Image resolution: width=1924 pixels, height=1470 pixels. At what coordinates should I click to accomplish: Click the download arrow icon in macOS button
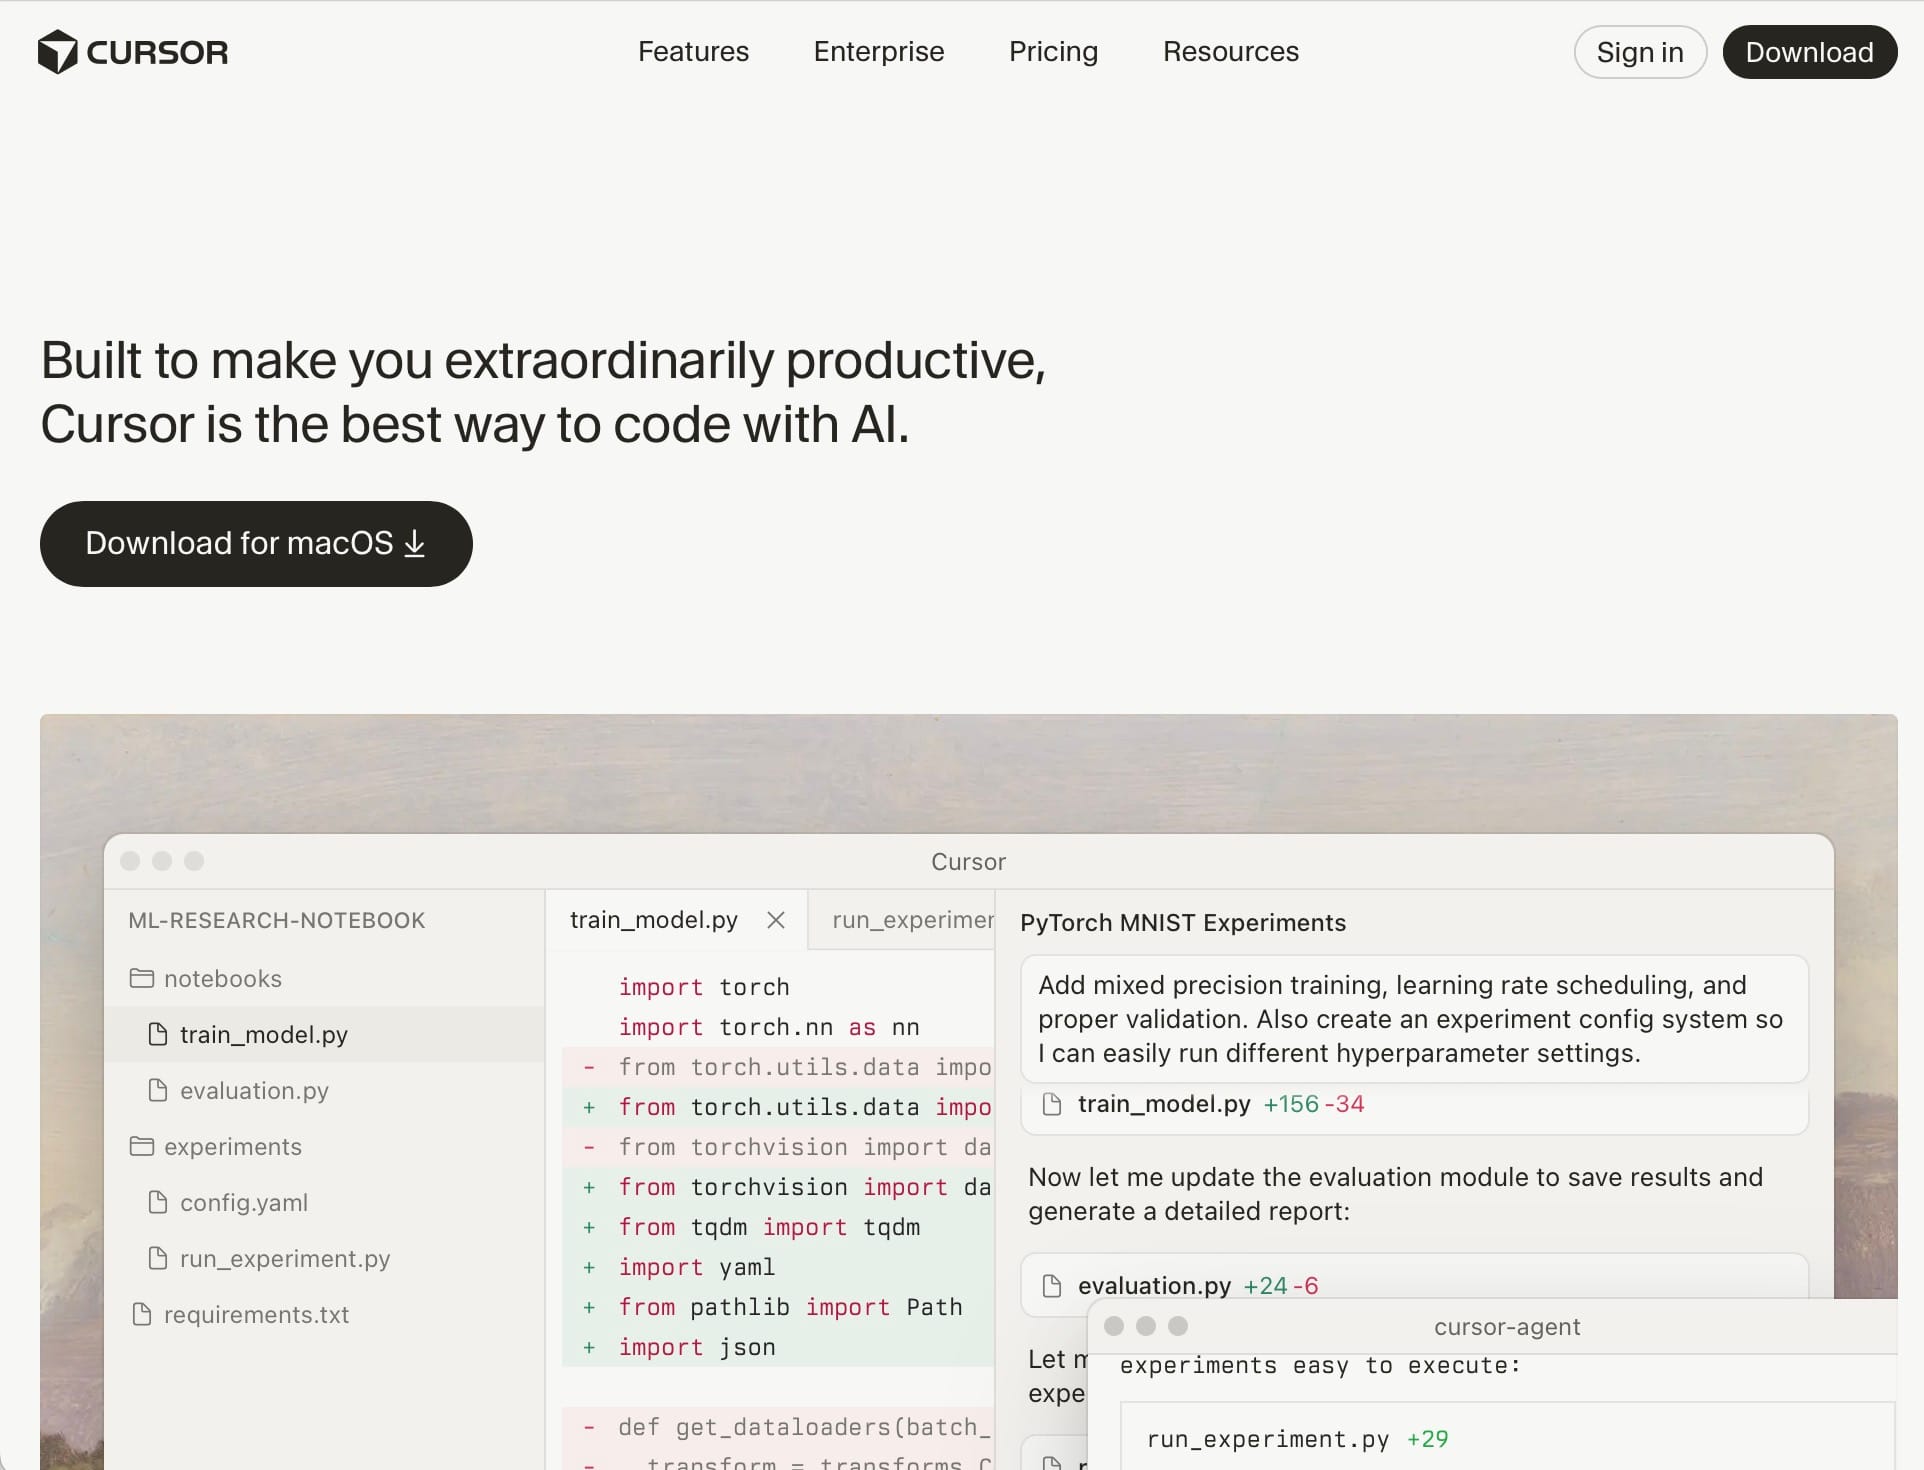click(x=415, y=543)
